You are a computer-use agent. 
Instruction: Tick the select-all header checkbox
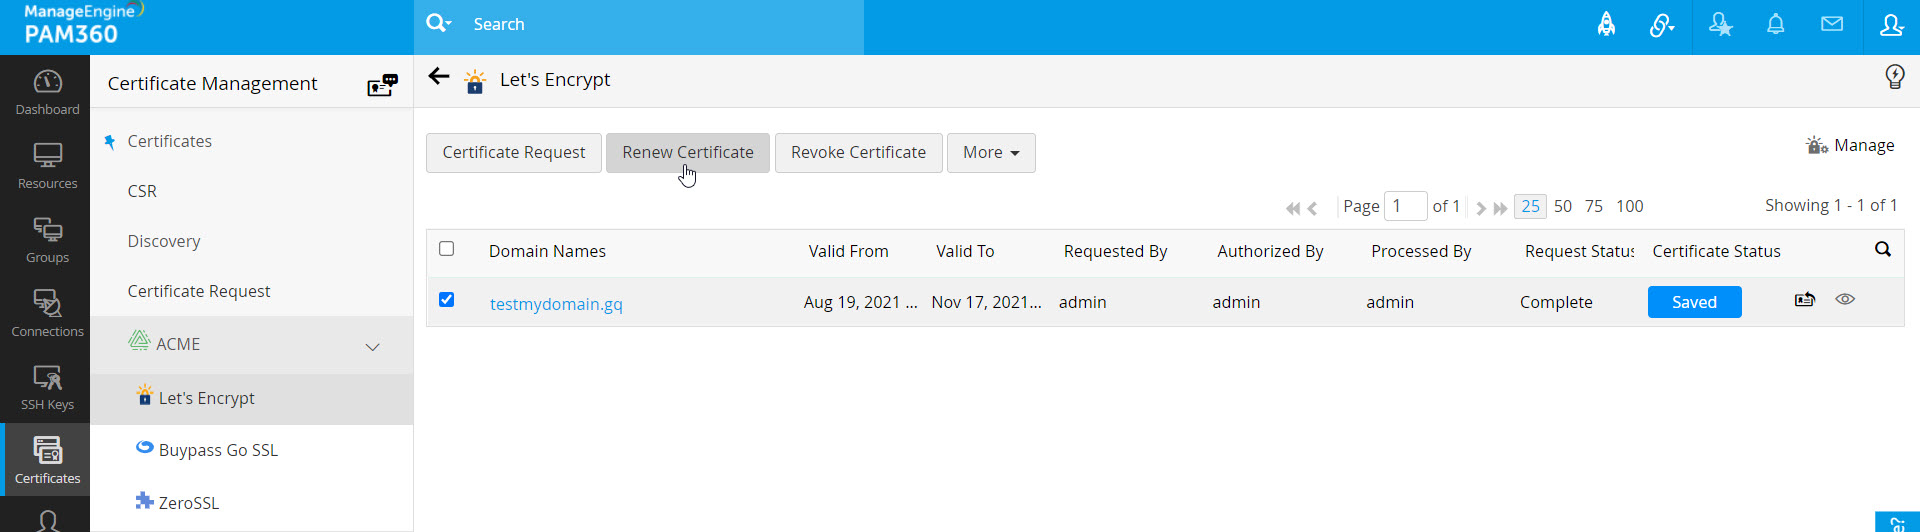click(447, 249)
